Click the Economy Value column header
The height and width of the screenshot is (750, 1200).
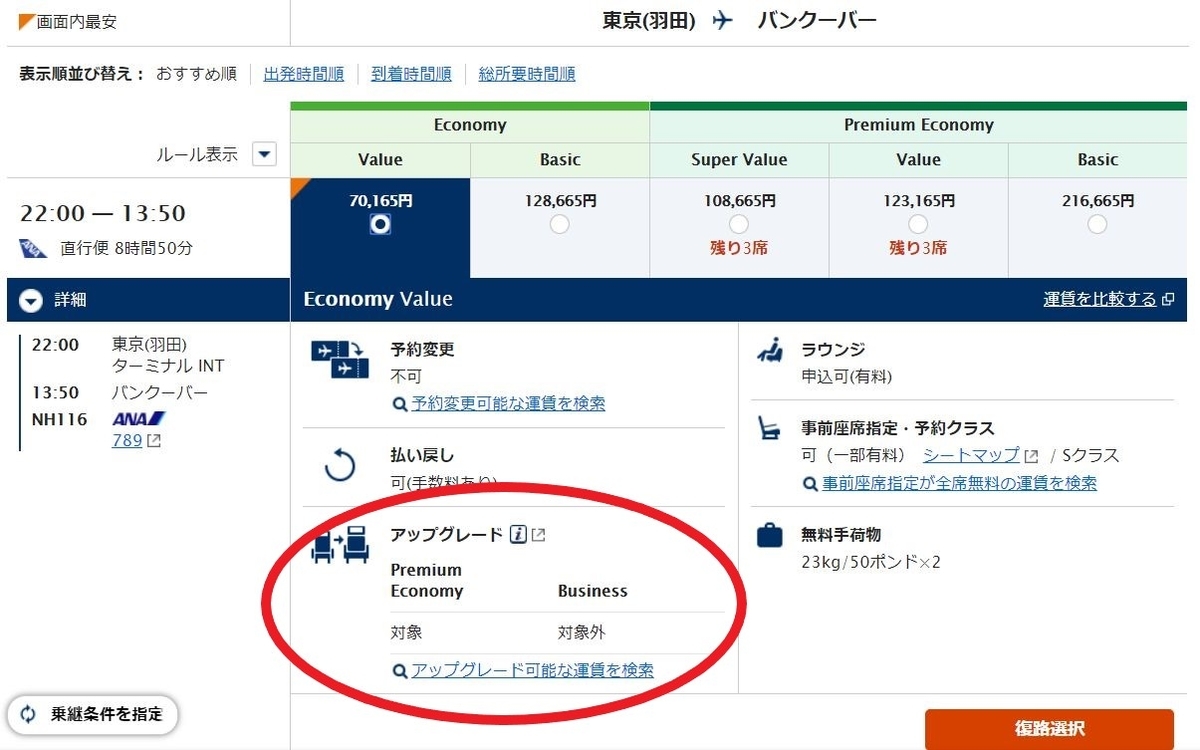tap(380, 160)
